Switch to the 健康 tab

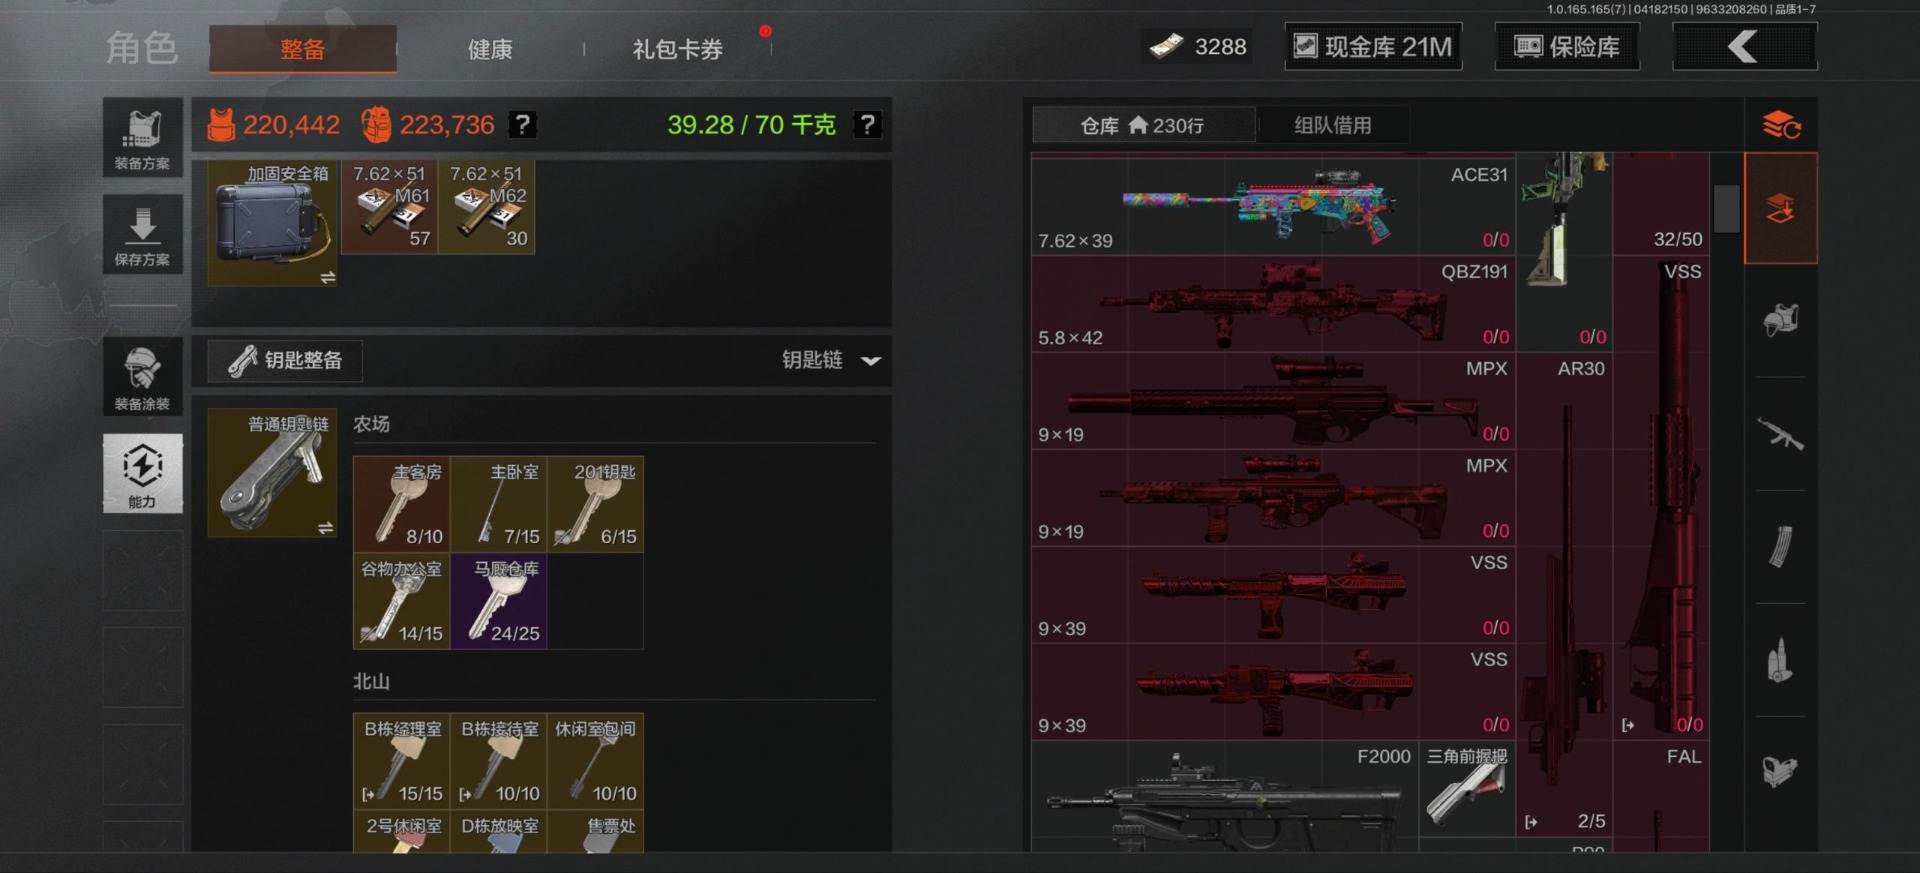490,49
